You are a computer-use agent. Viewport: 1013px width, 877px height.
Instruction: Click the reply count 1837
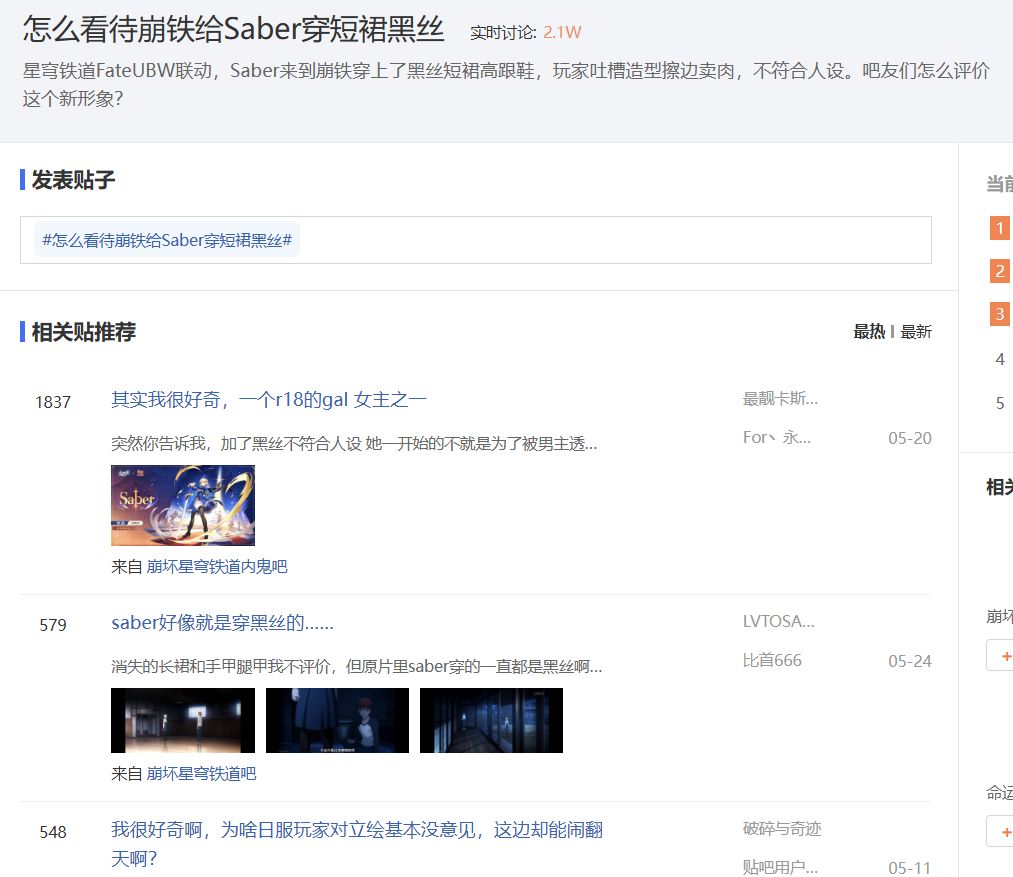click(x=53, y=402)
